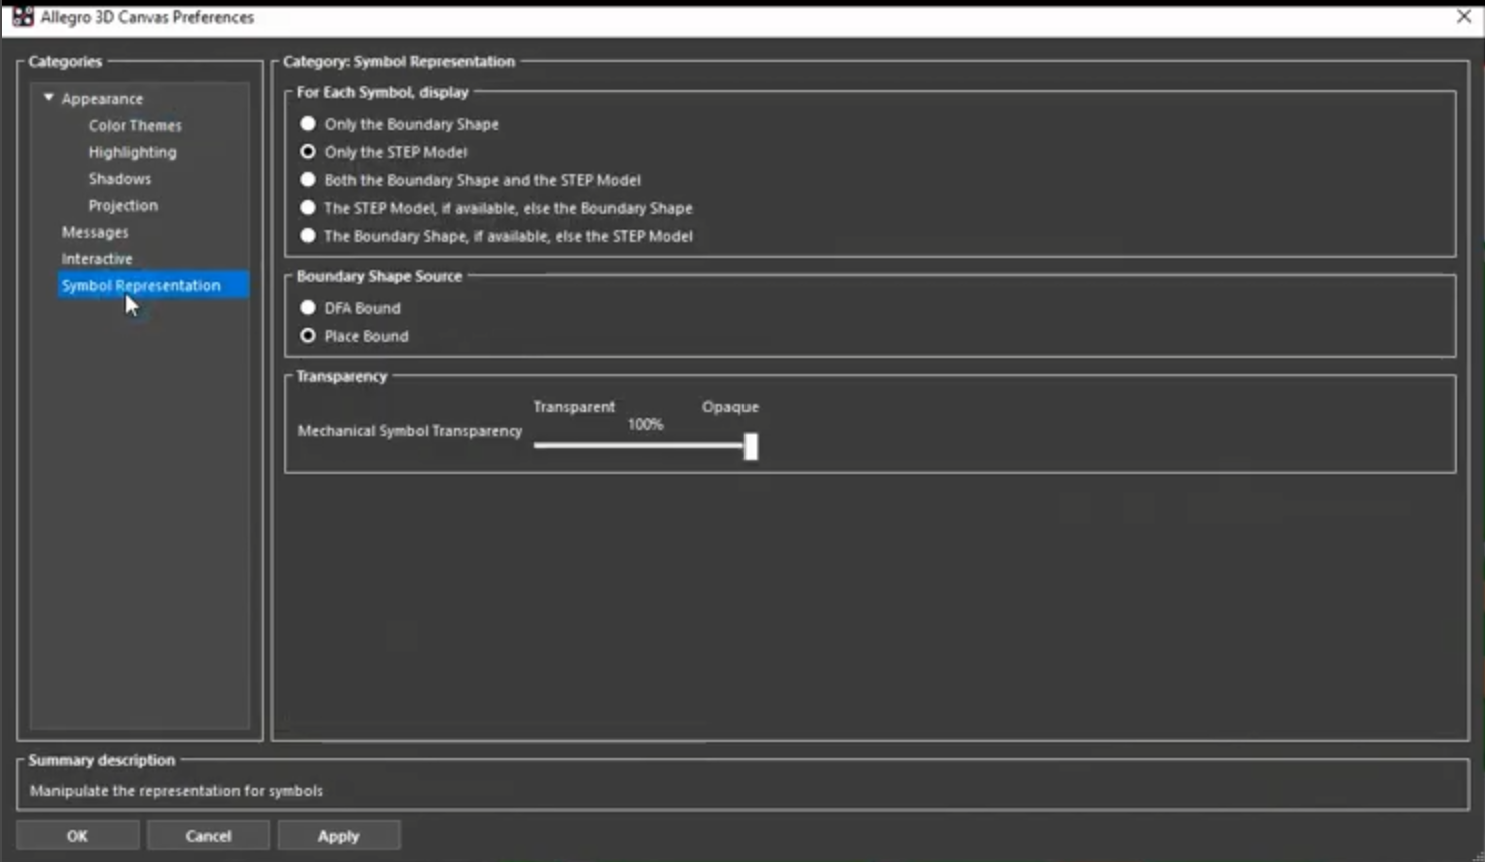Open the Interactive preferences category
The height and width of the screenshot is (862, 1485).
tap(97, 258)
